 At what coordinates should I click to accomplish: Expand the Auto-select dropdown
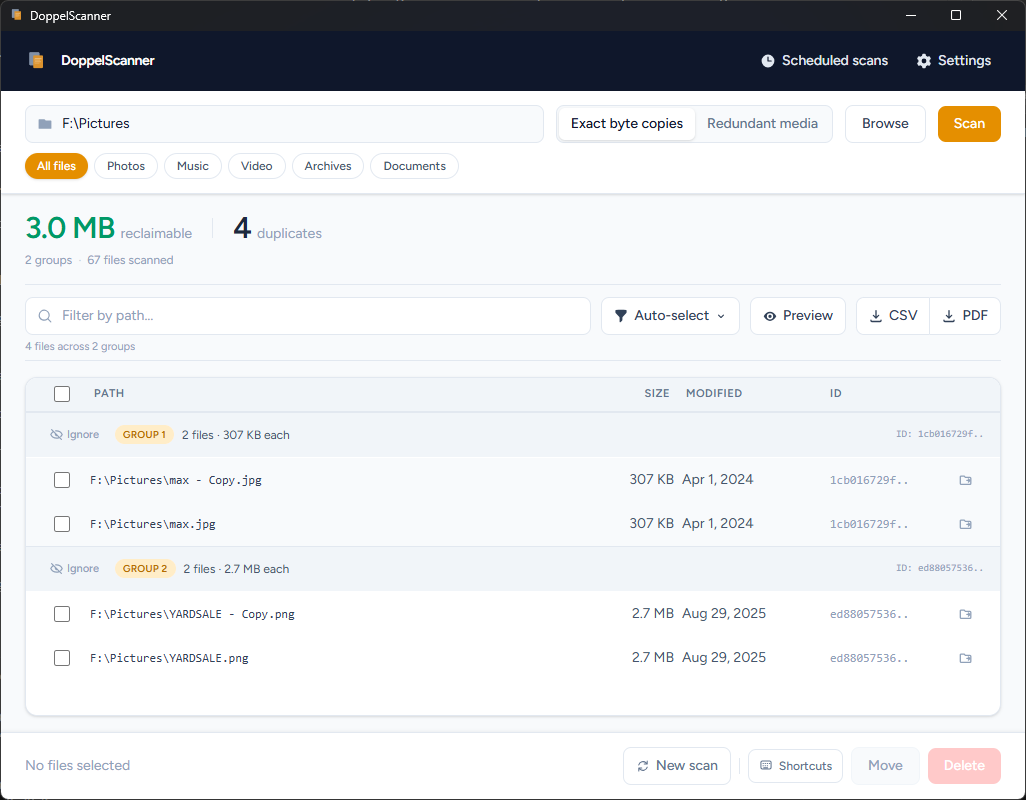(x=670, y=316)
